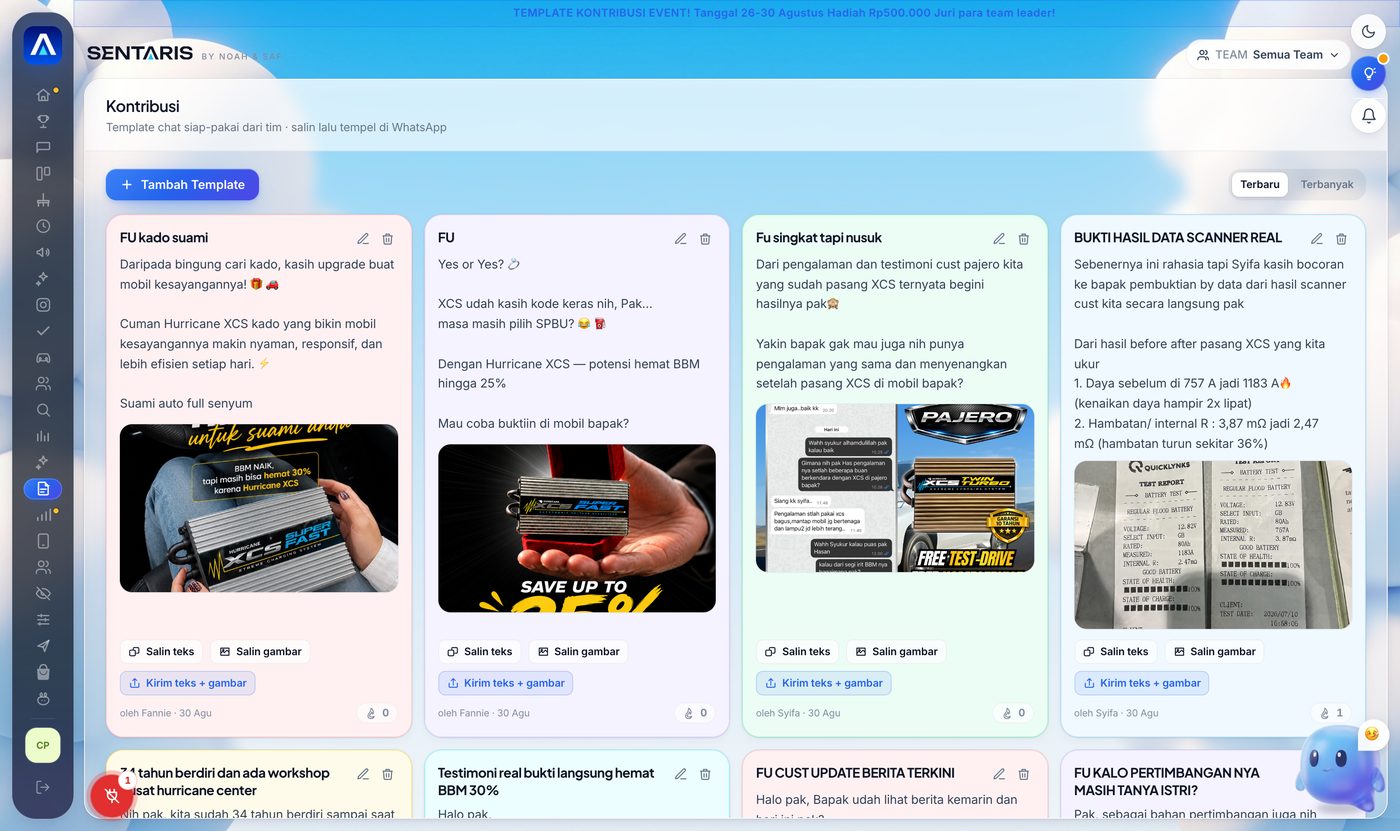Select the Terbaru sort option
The image size is (1400, 831).
click(1260, 184)
